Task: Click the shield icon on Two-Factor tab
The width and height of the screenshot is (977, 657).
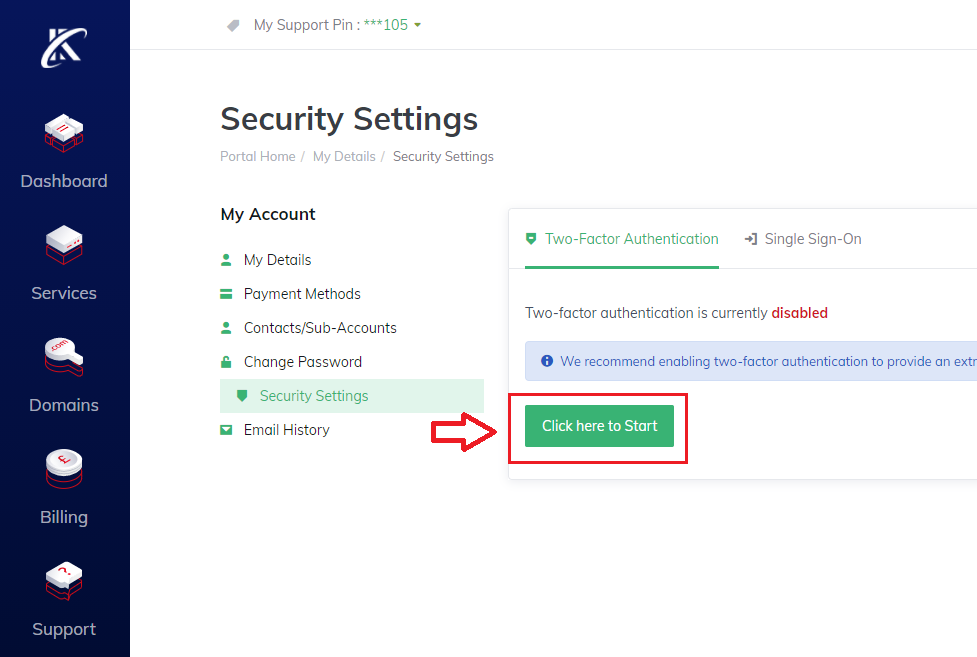Action: pos(531,239)
